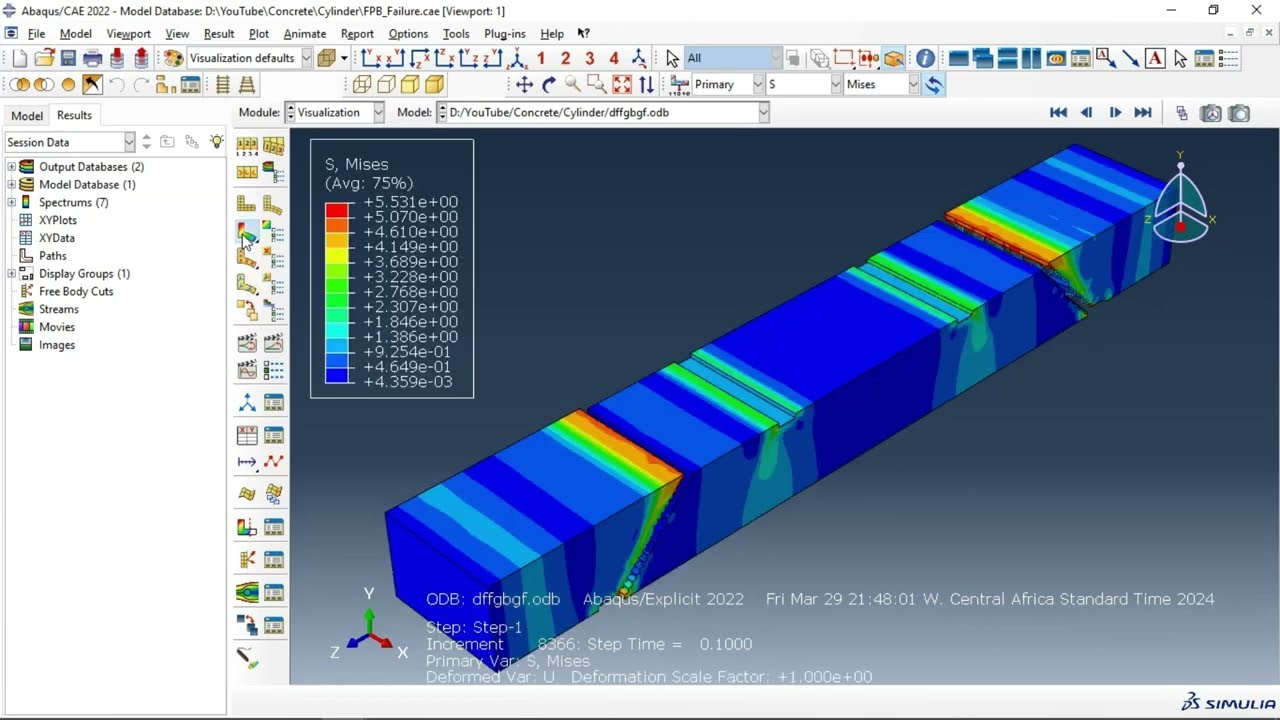Go to previous frame
Screen dimensions: 1280x720
1086,113
